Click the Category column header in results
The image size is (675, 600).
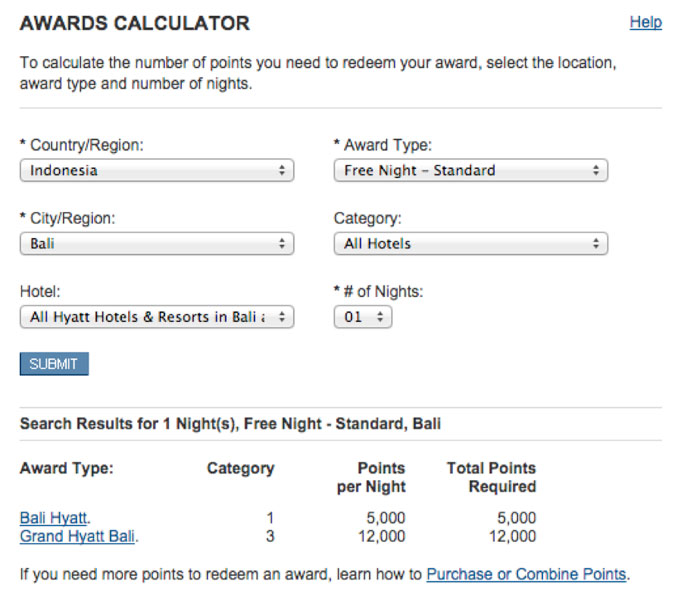[x=240, y=468]
